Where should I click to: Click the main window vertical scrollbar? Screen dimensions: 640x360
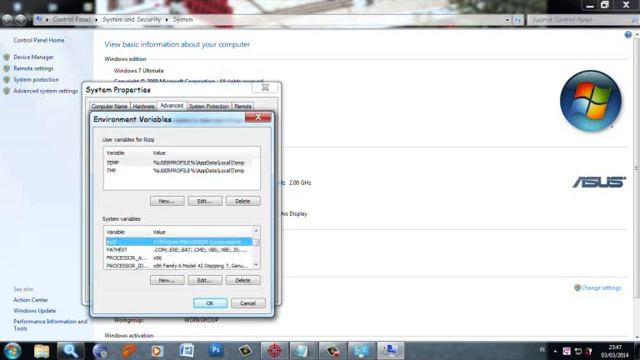[x=636, y=167]
